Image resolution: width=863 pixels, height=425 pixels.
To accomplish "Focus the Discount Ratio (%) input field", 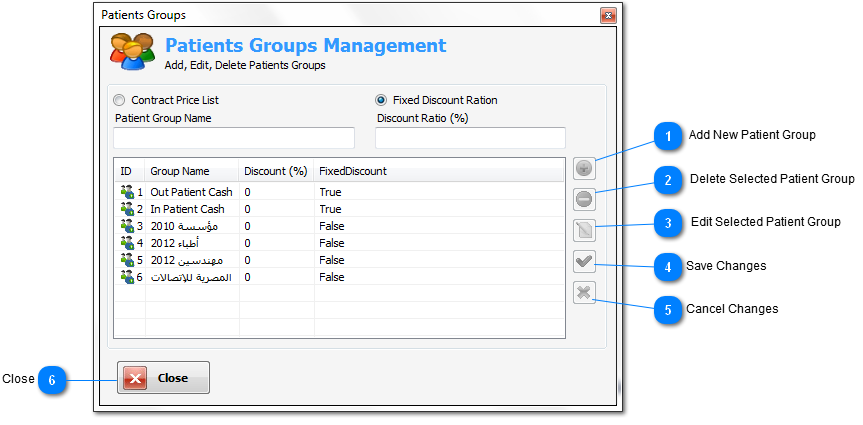I will pos(470,137).
